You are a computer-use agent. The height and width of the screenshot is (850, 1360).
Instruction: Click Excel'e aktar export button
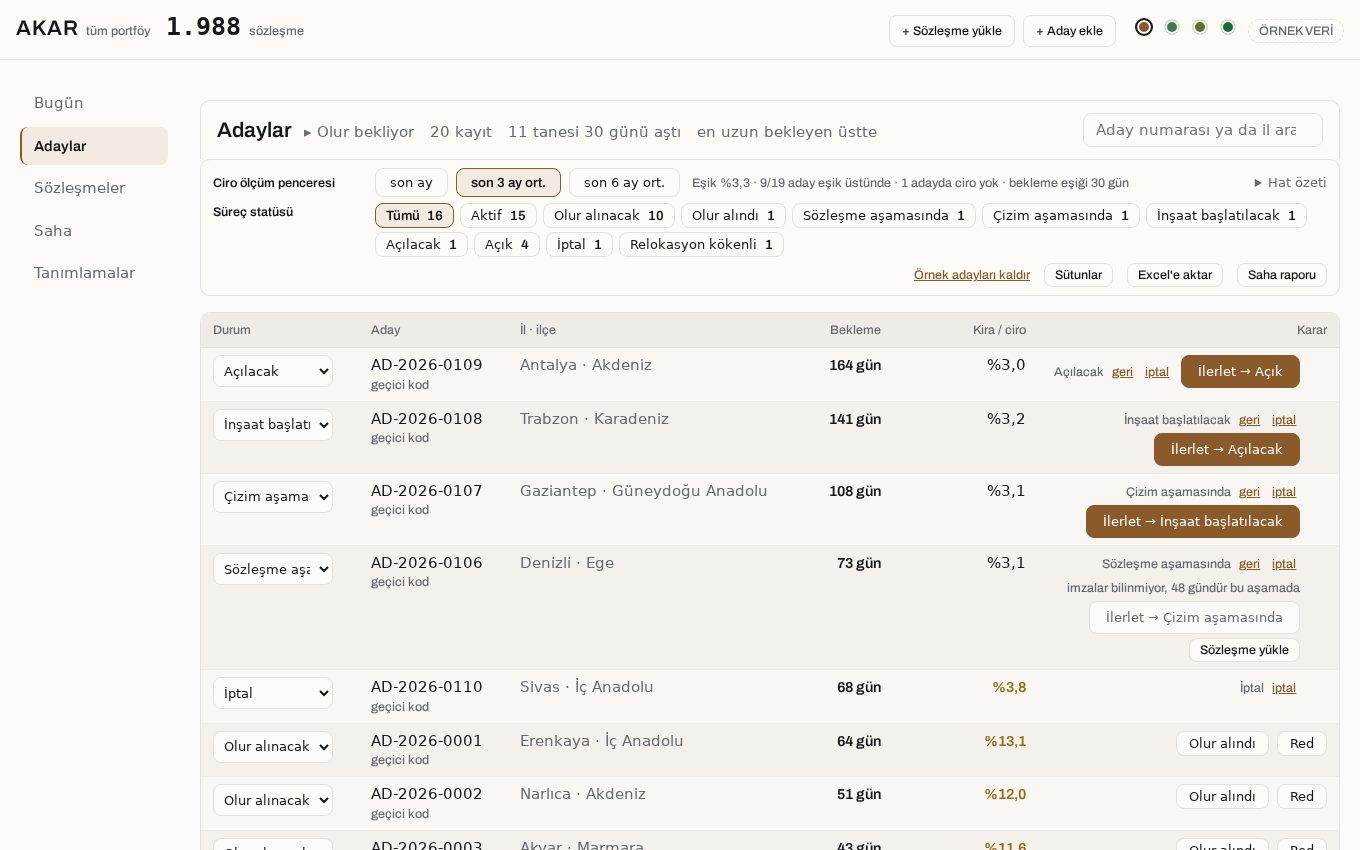[1175, 275]
